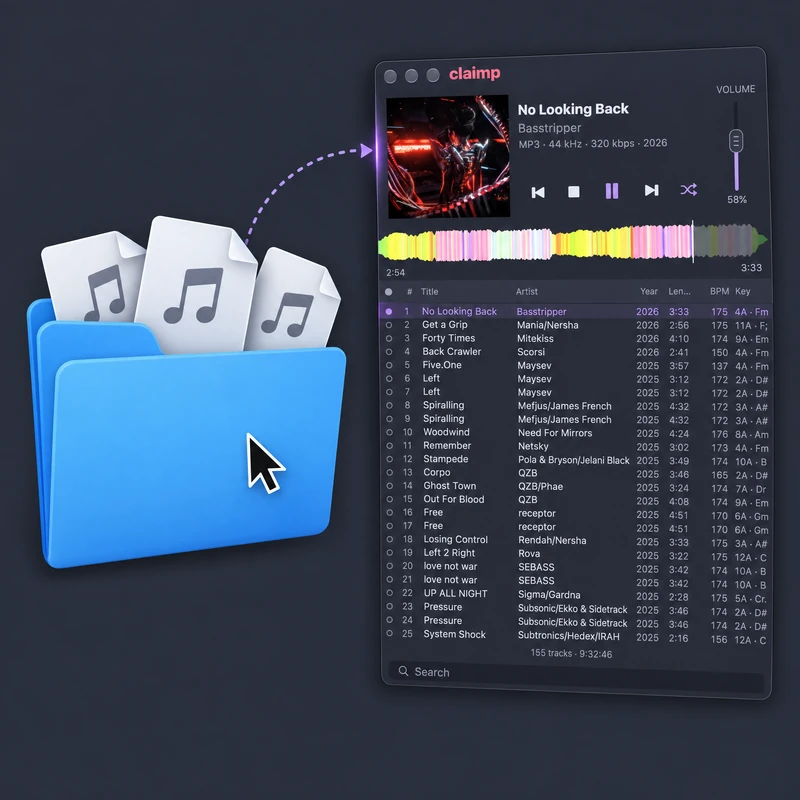This screenshot has width=800, height=800.
Task: Select the dot next to Get a Grip
Action: [389, 324]
